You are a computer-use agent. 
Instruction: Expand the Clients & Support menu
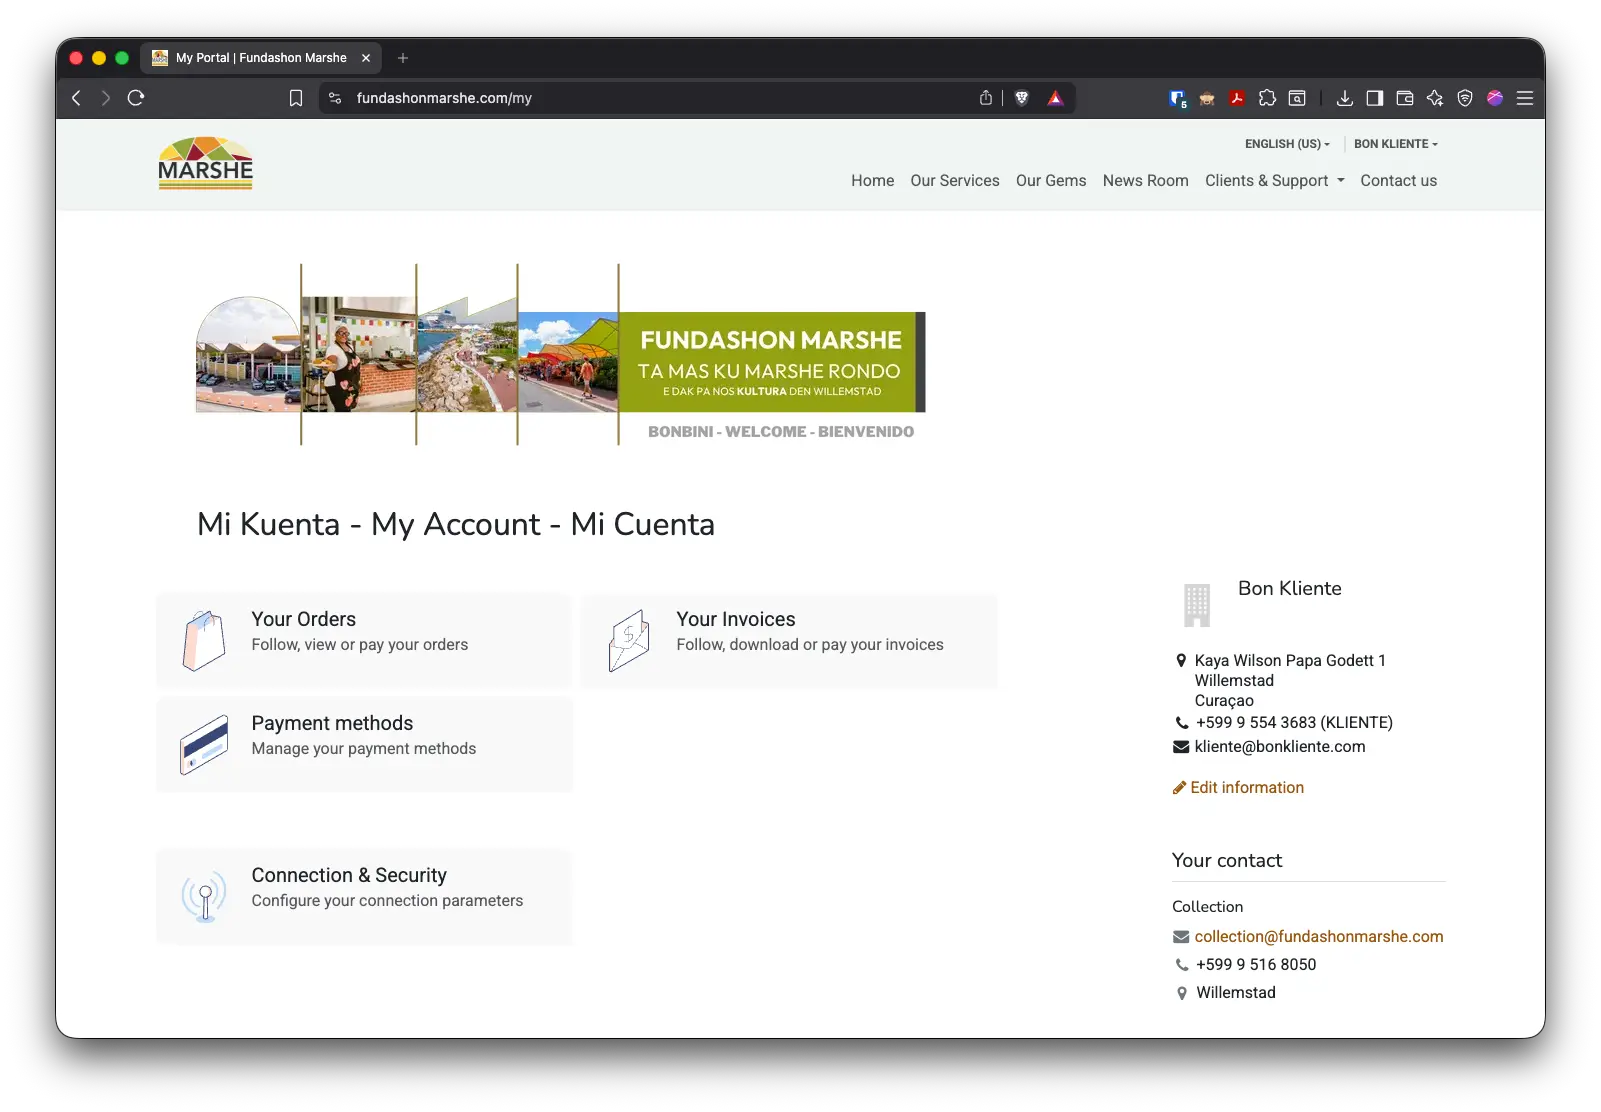(1275, 181)
